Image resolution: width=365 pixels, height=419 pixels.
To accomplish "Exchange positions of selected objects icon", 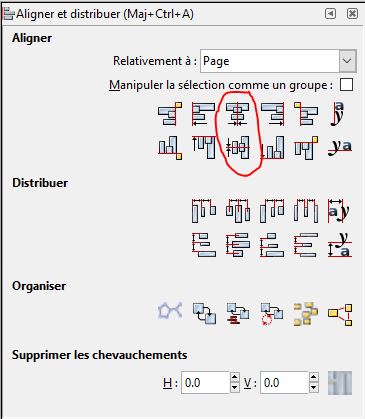I will [x=204, y=313].
